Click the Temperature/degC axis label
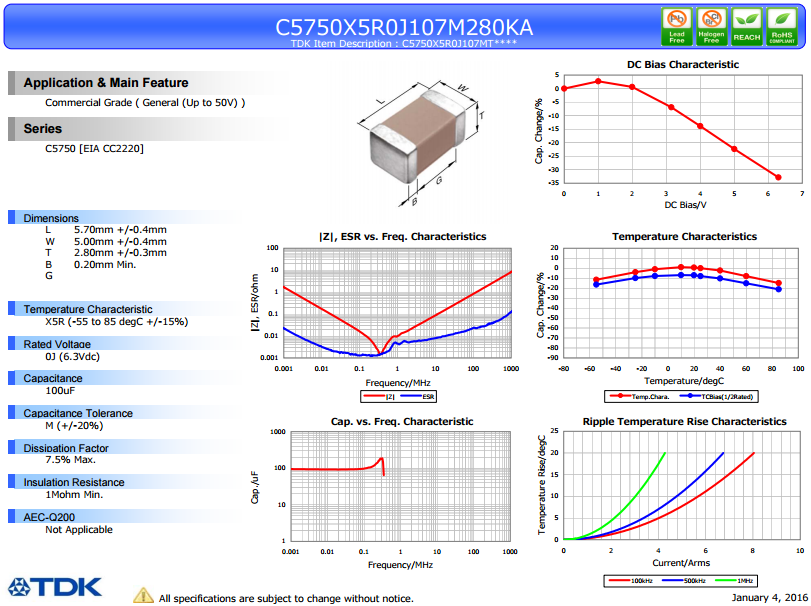 [684, 381]
